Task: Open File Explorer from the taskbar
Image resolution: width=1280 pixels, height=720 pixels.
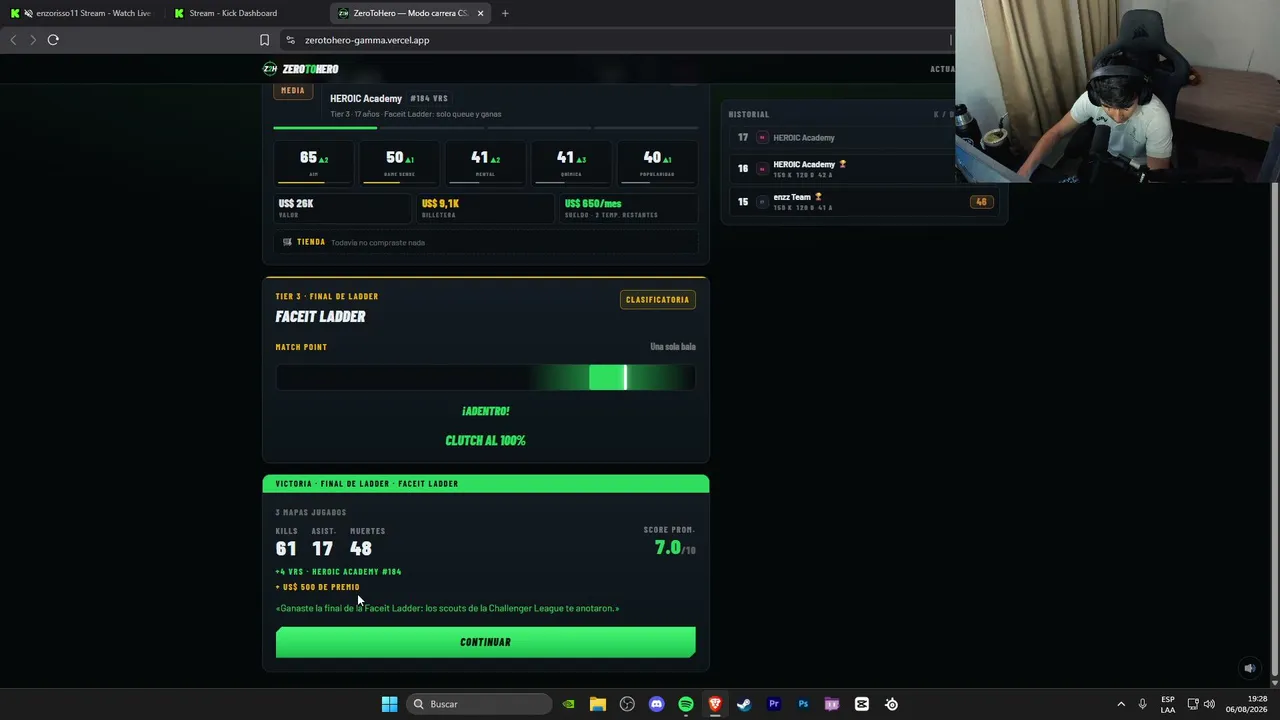Action: [598, 704]
